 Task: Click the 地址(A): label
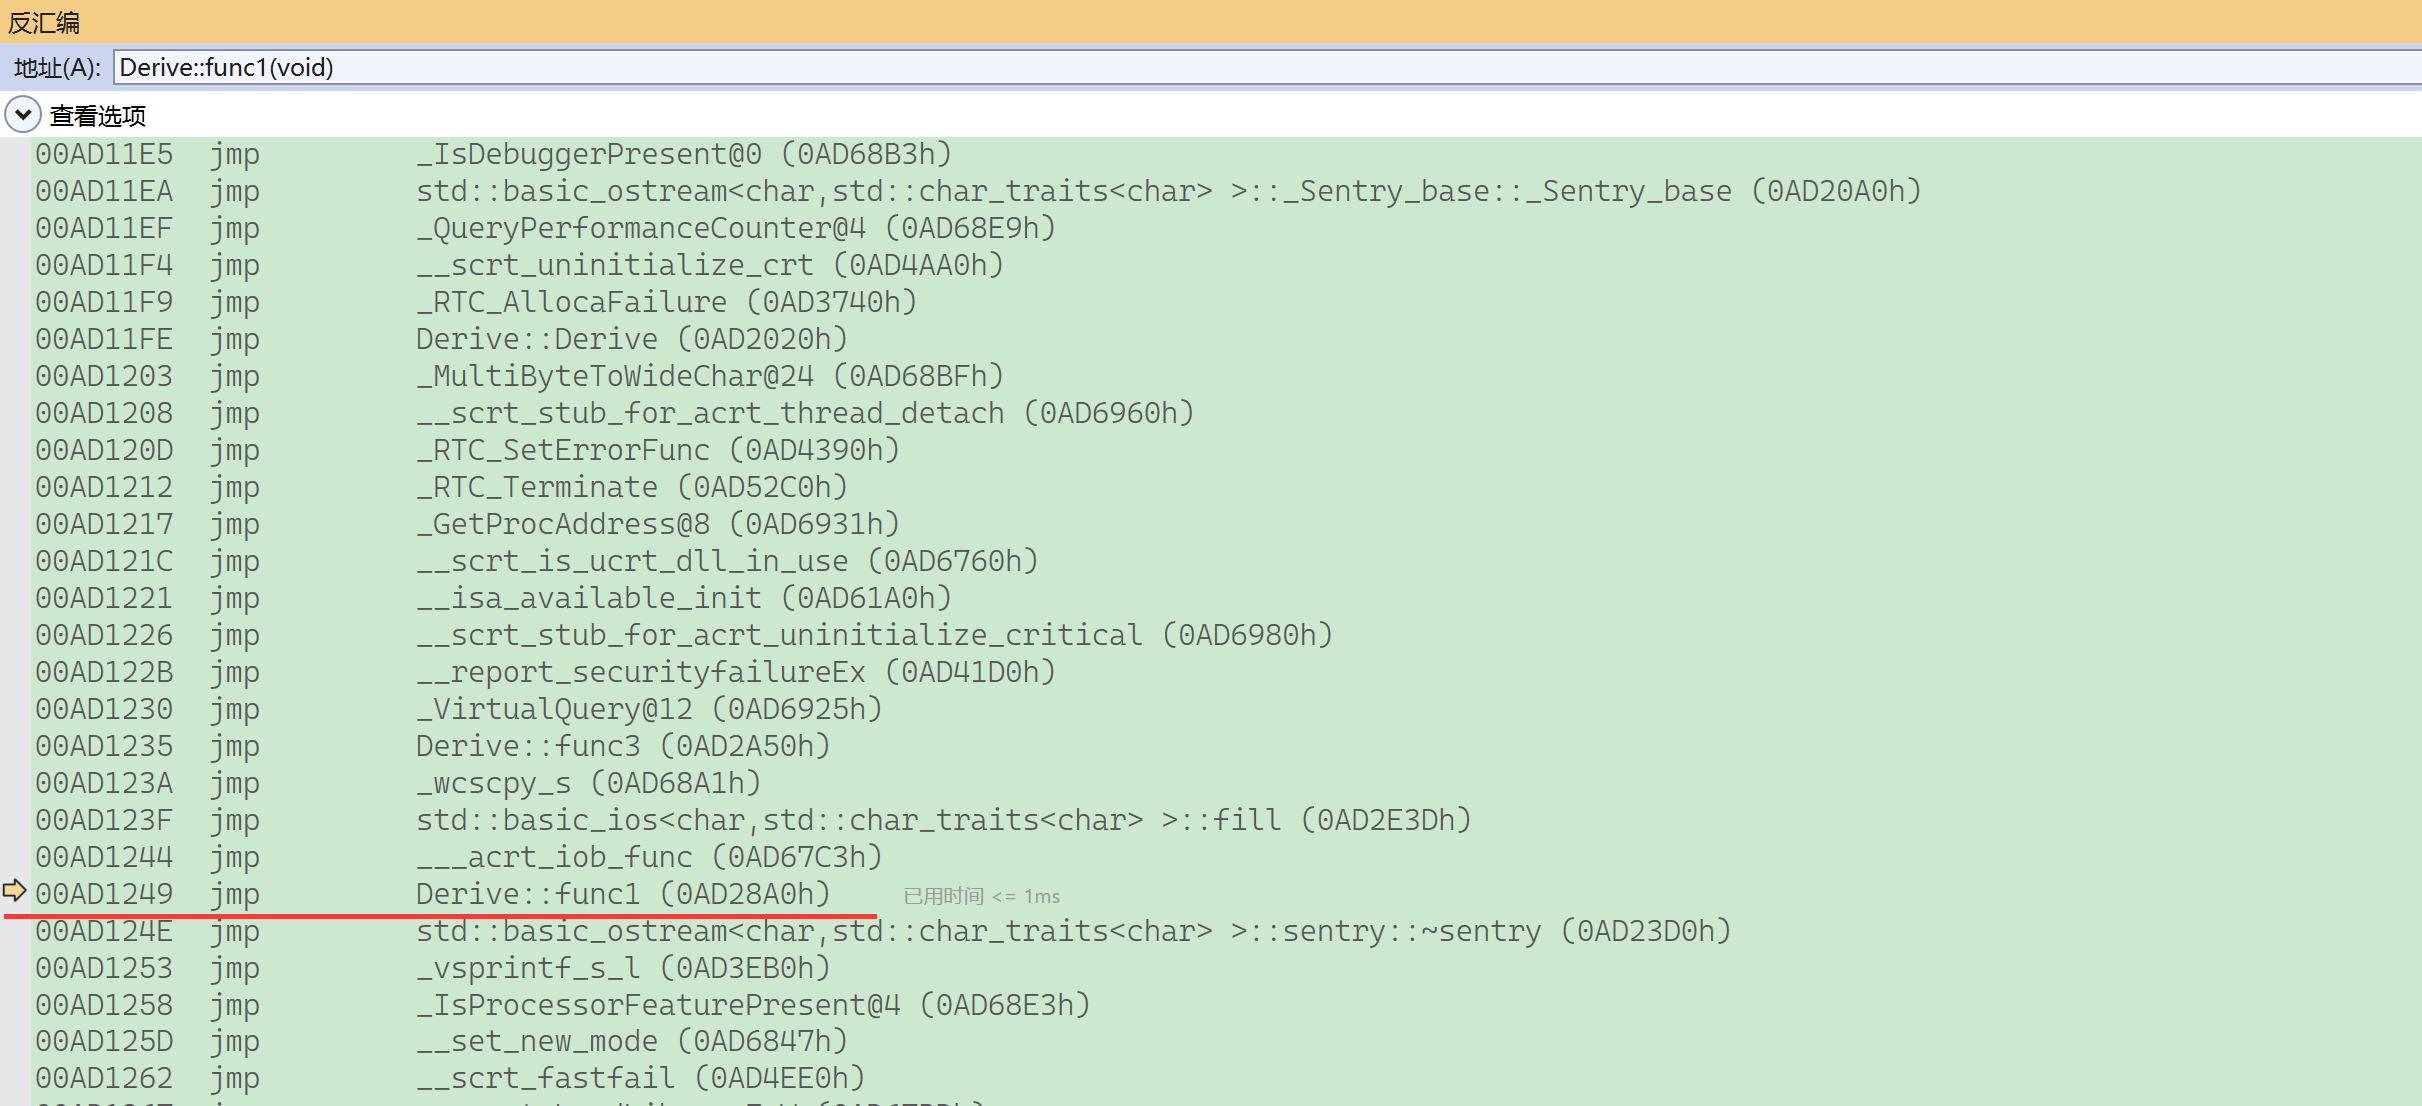[x=57, y=68]
